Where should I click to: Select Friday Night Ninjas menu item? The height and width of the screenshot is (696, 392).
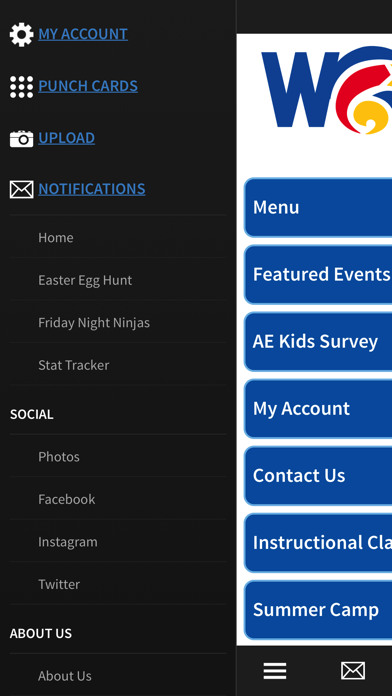118,322
